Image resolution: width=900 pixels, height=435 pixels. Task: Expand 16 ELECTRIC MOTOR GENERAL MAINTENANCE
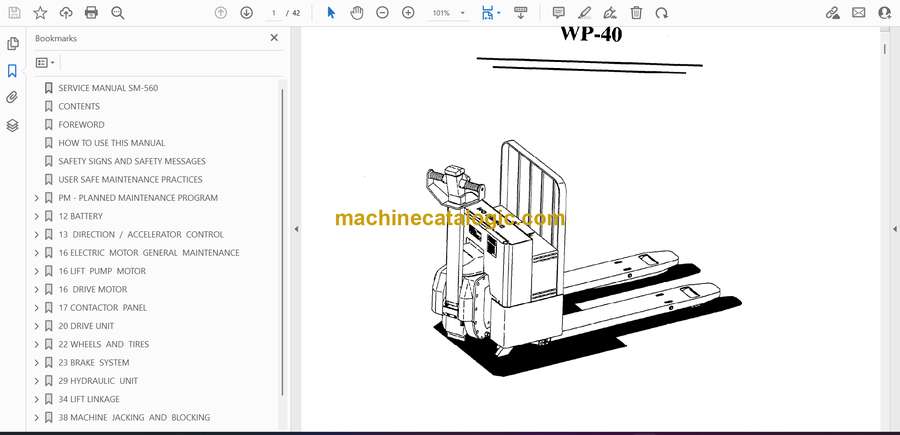[x=37, y=253]
